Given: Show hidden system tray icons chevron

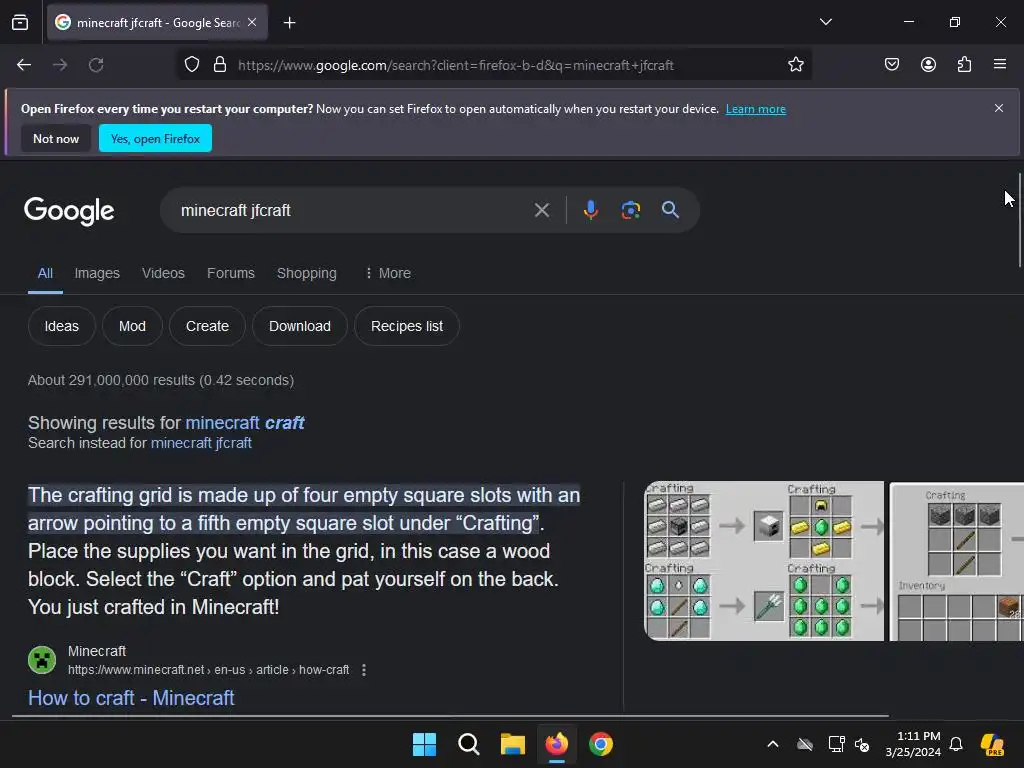Looking at the screenshot, I should (x=773, y=744).
